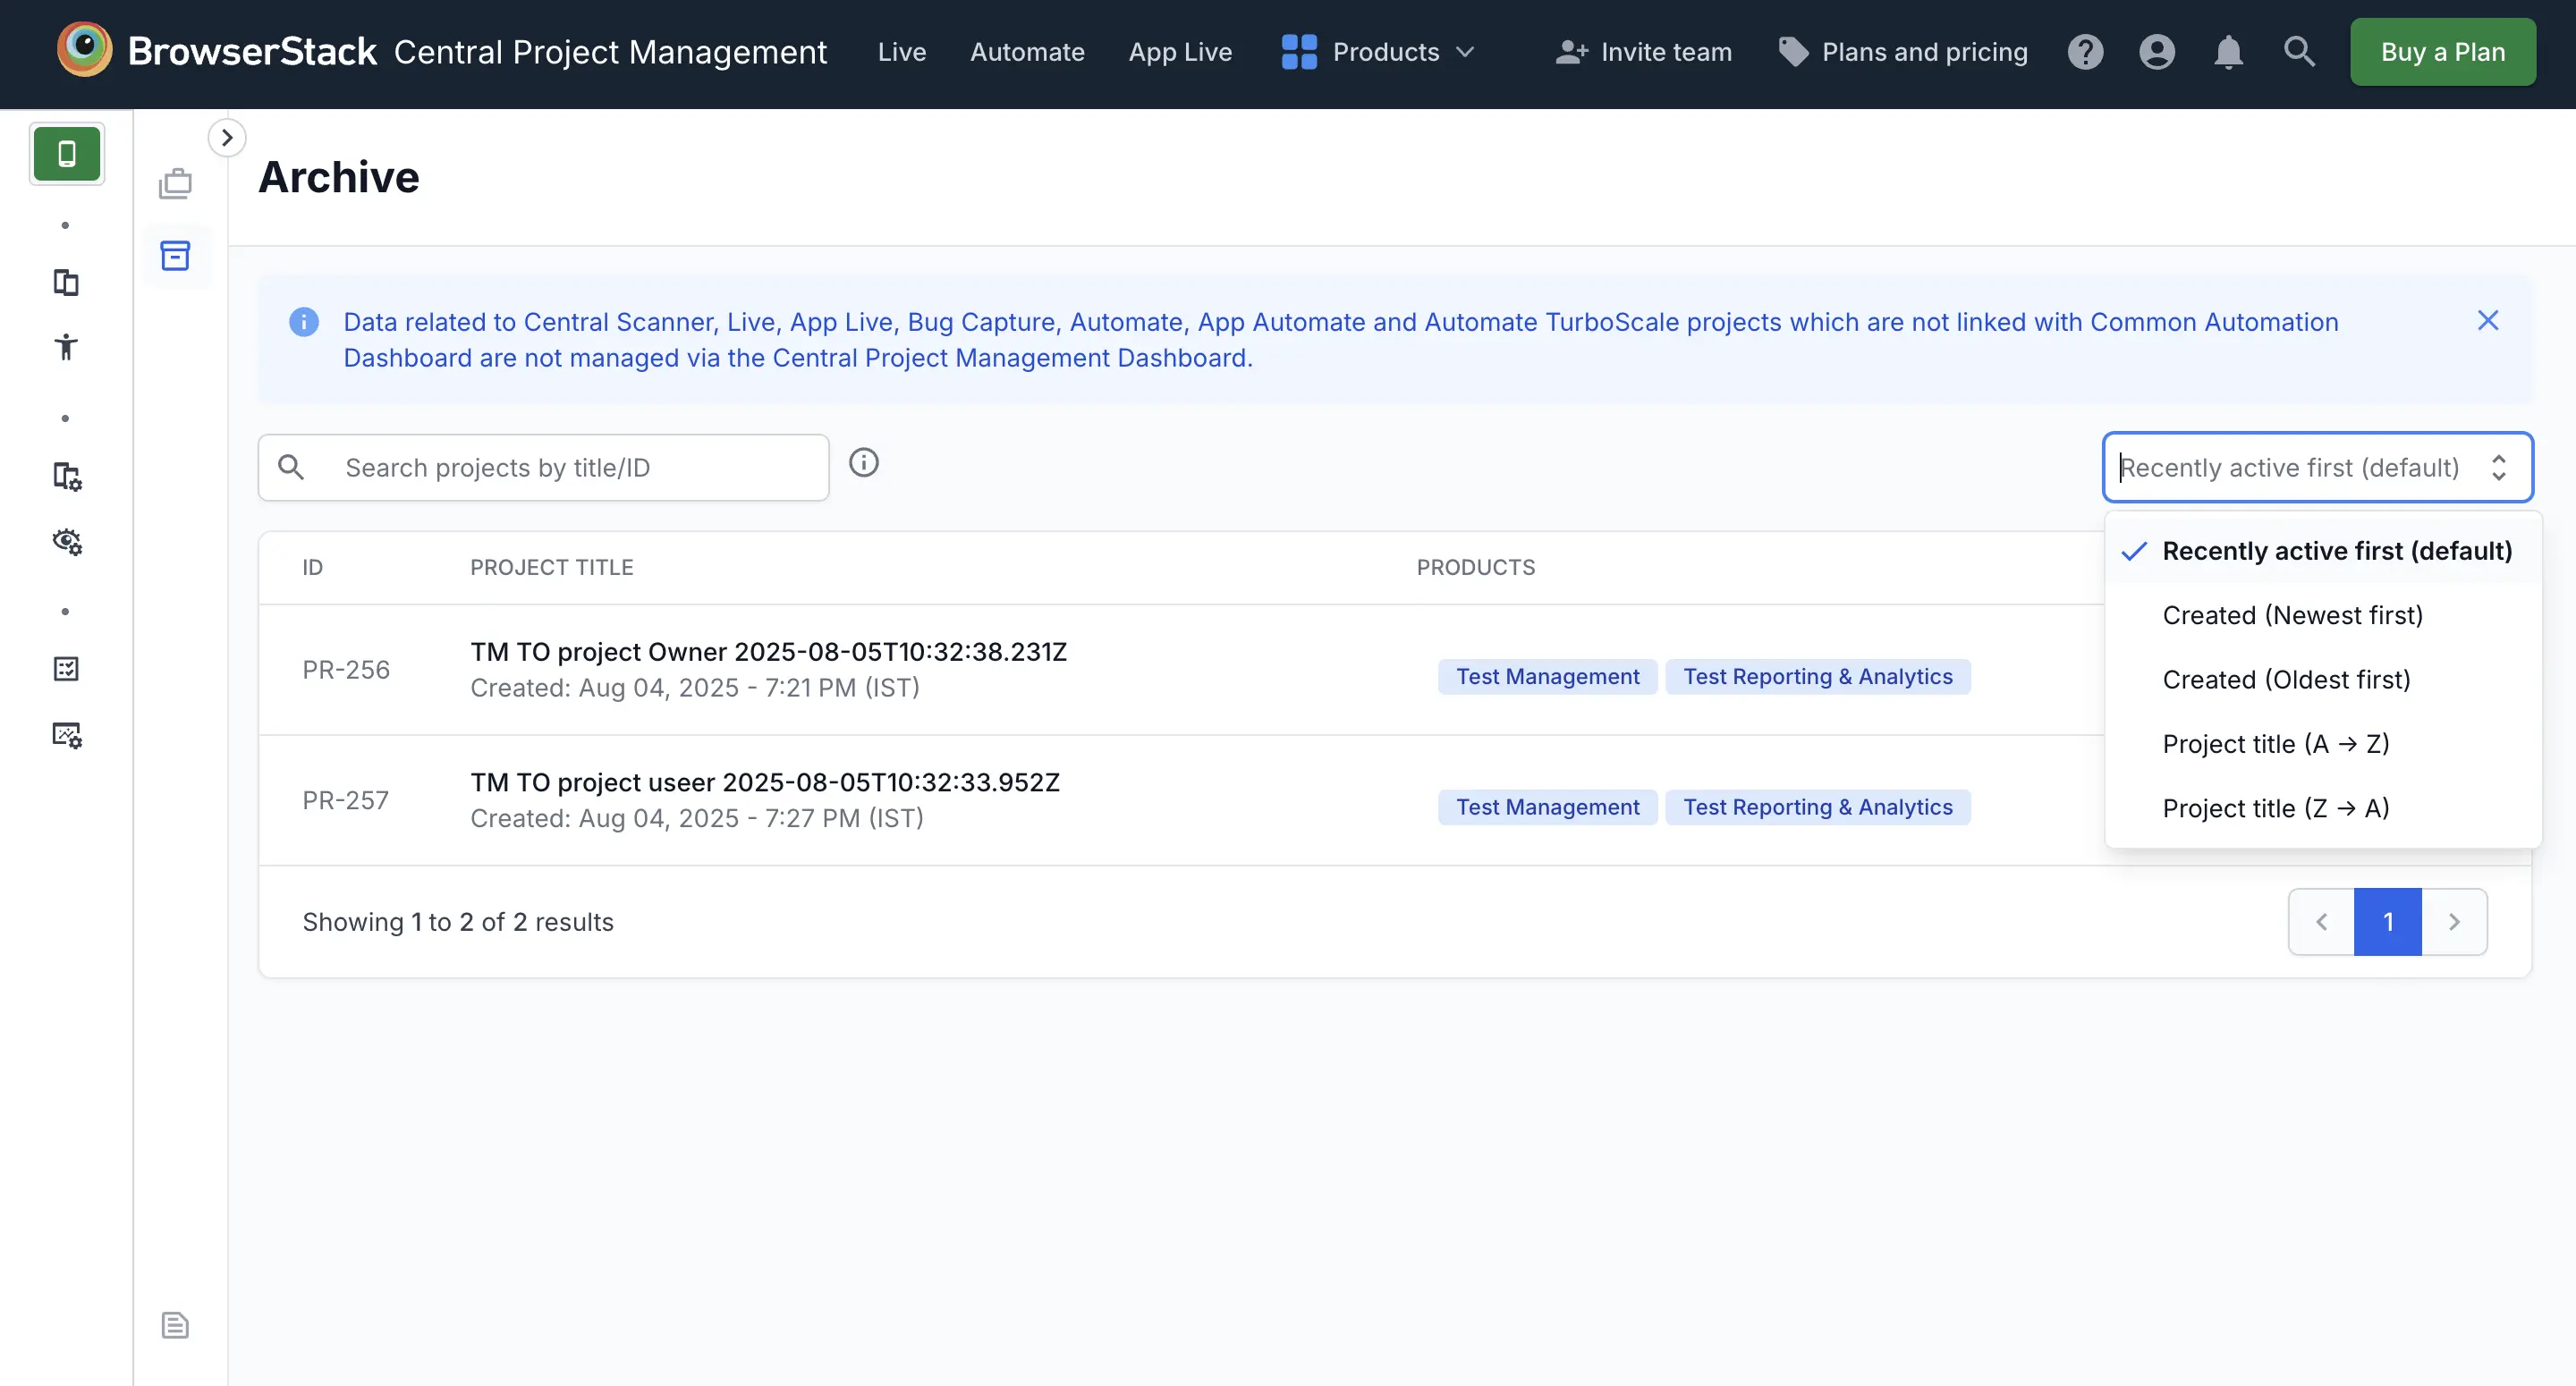The width and height of the screenshot is (2576, 1386).
Task: Click Test Management tag in PR-257 row
Action: point(1547,808)
